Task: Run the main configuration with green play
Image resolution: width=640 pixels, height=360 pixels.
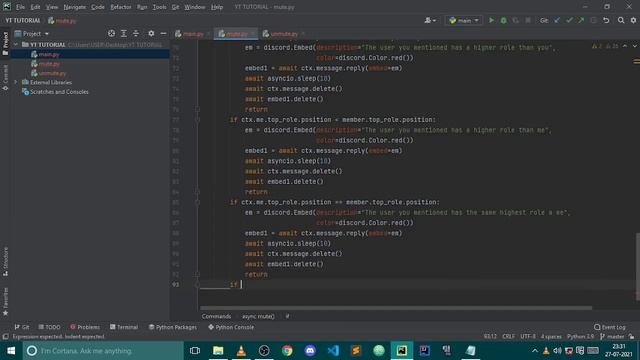Action: click(x=491, y=20)
